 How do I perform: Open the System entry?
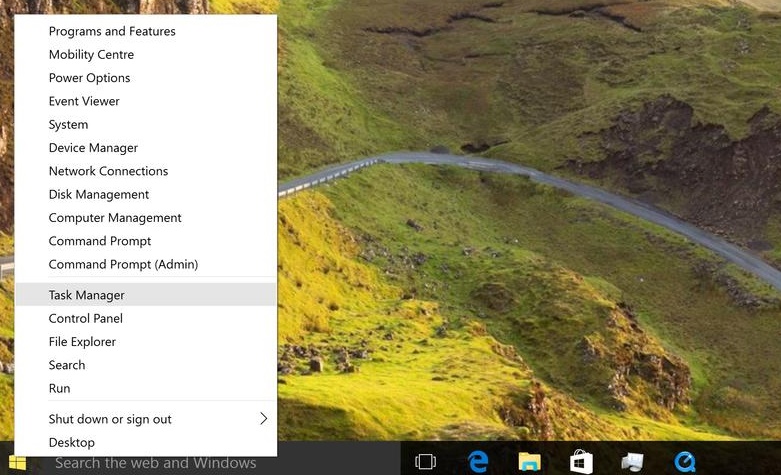145,124
